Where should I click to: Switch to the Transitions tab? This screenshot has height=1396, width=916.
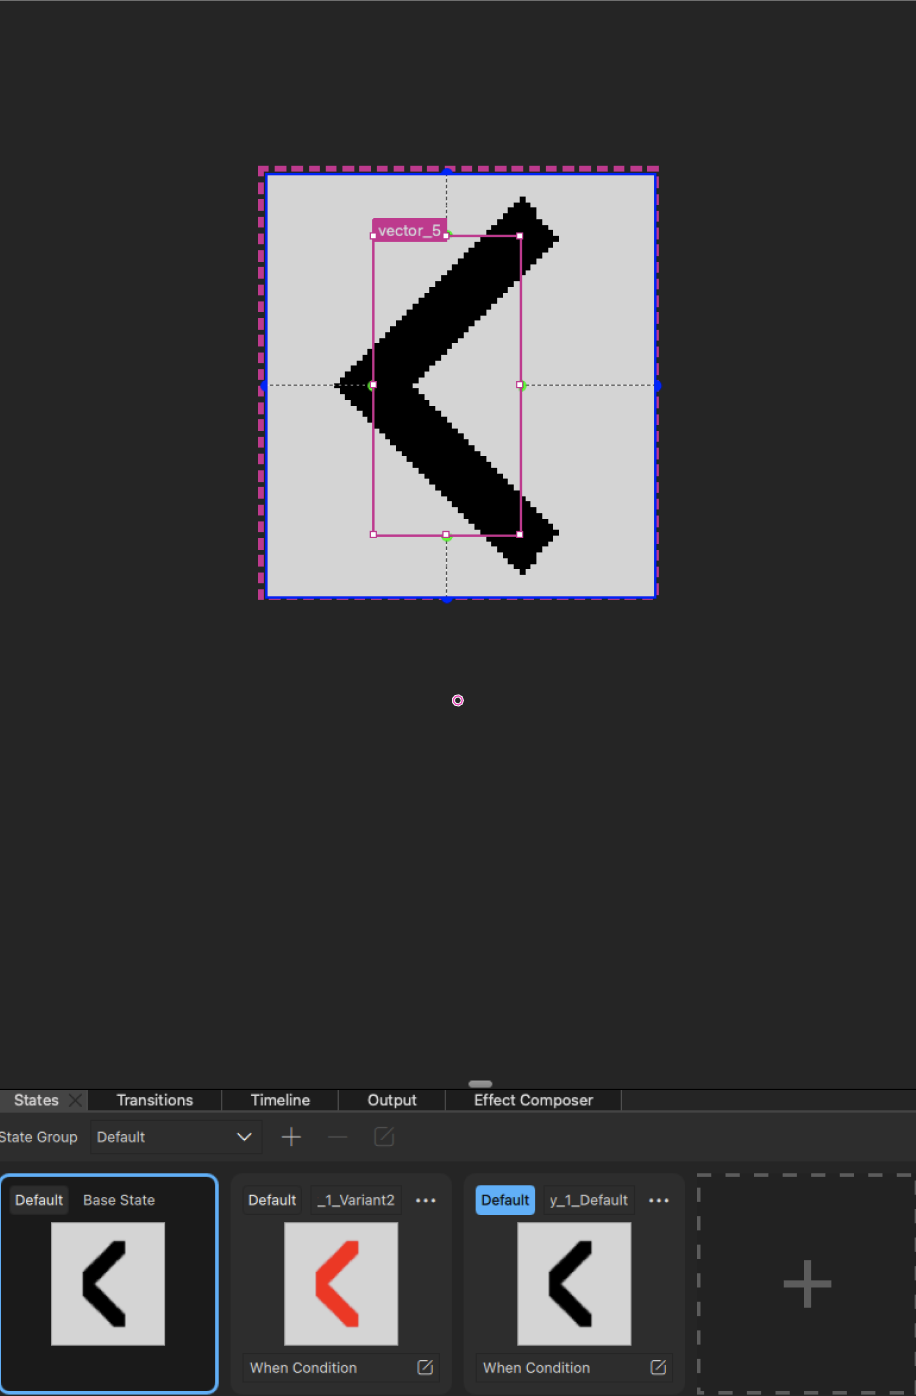click(x=155, y=1100)
